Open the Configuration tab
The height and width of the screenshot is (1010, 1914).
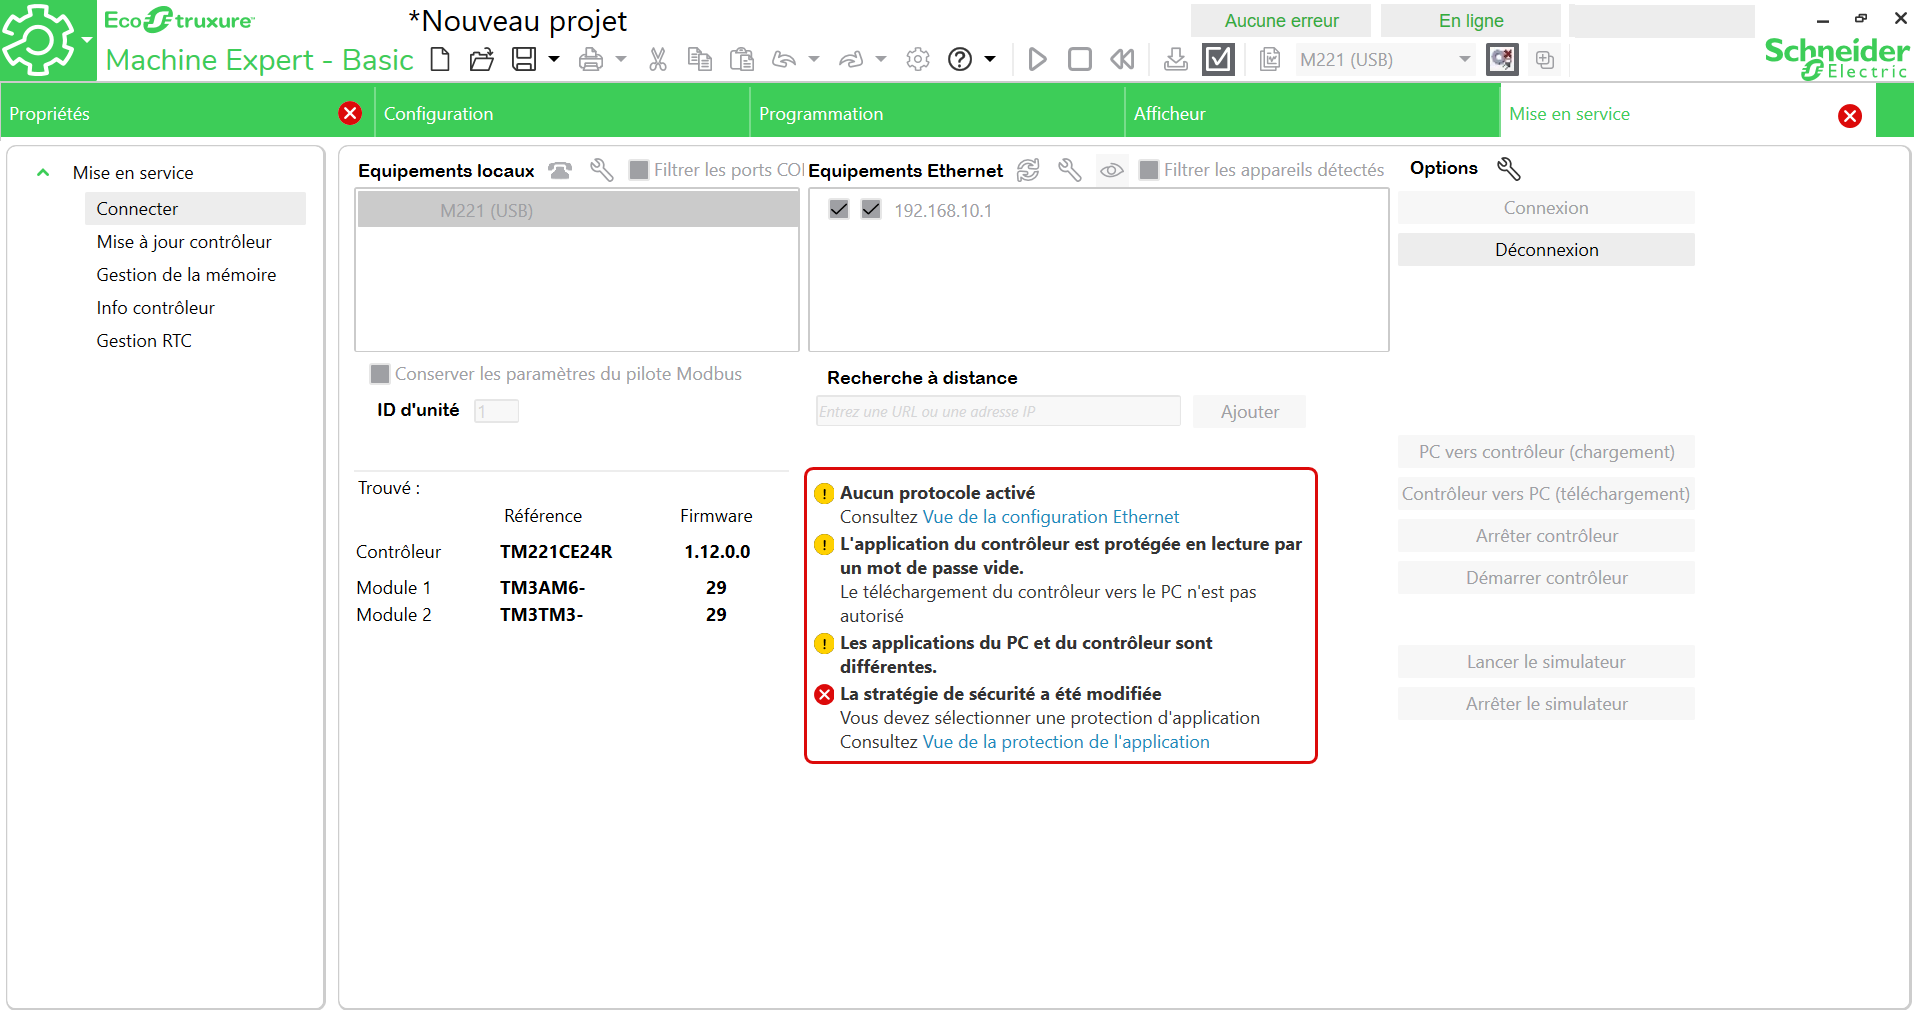(x=439, y=114)
